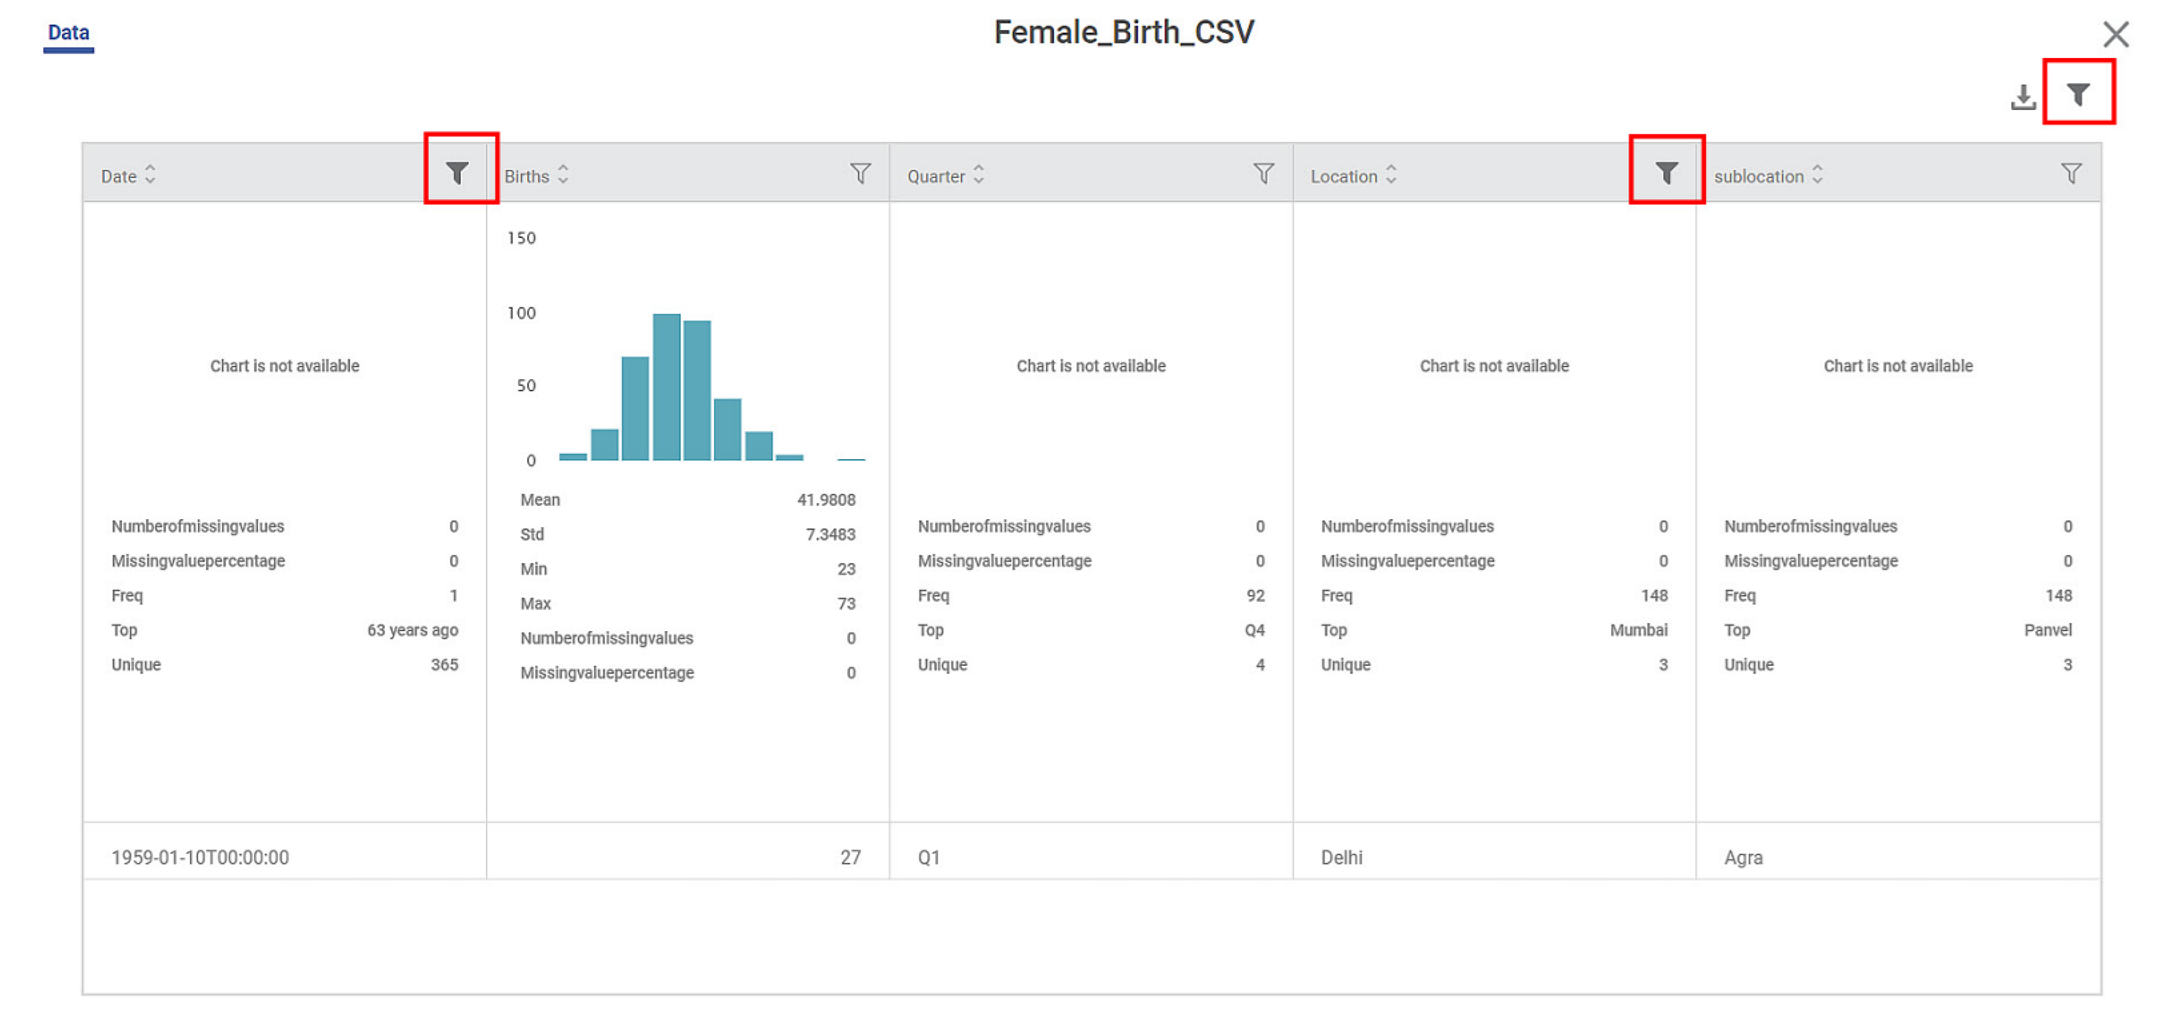Open the Quarter column filter
The image size is (2176, 1033).
click(x=1263, y=174)
